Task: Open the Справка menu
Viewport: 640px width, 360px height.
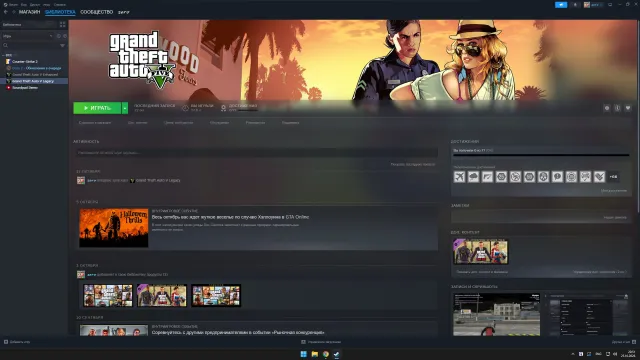Action: pyautogui.click(x=60, y=5)
